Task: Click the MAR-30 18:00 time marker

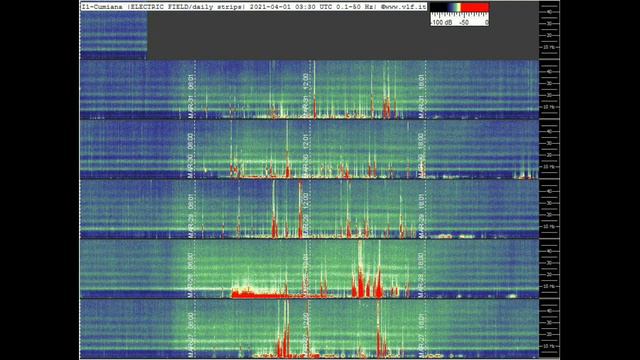Action: 421,156
